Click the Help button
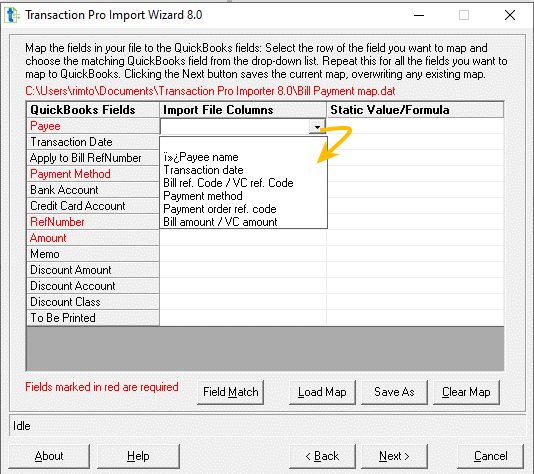This screenshot has width=534, height=474. (x=138, y=456)
